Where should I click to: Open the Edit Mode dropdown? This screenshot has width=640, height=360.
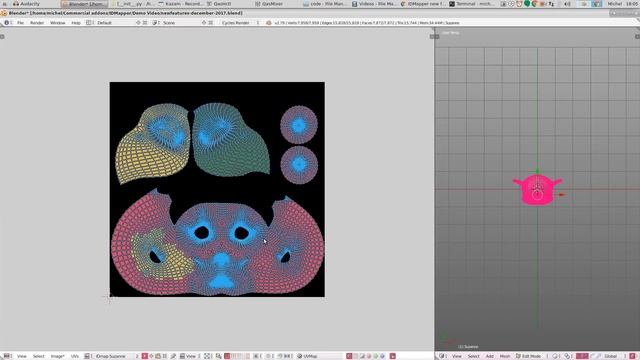point(531,356)
